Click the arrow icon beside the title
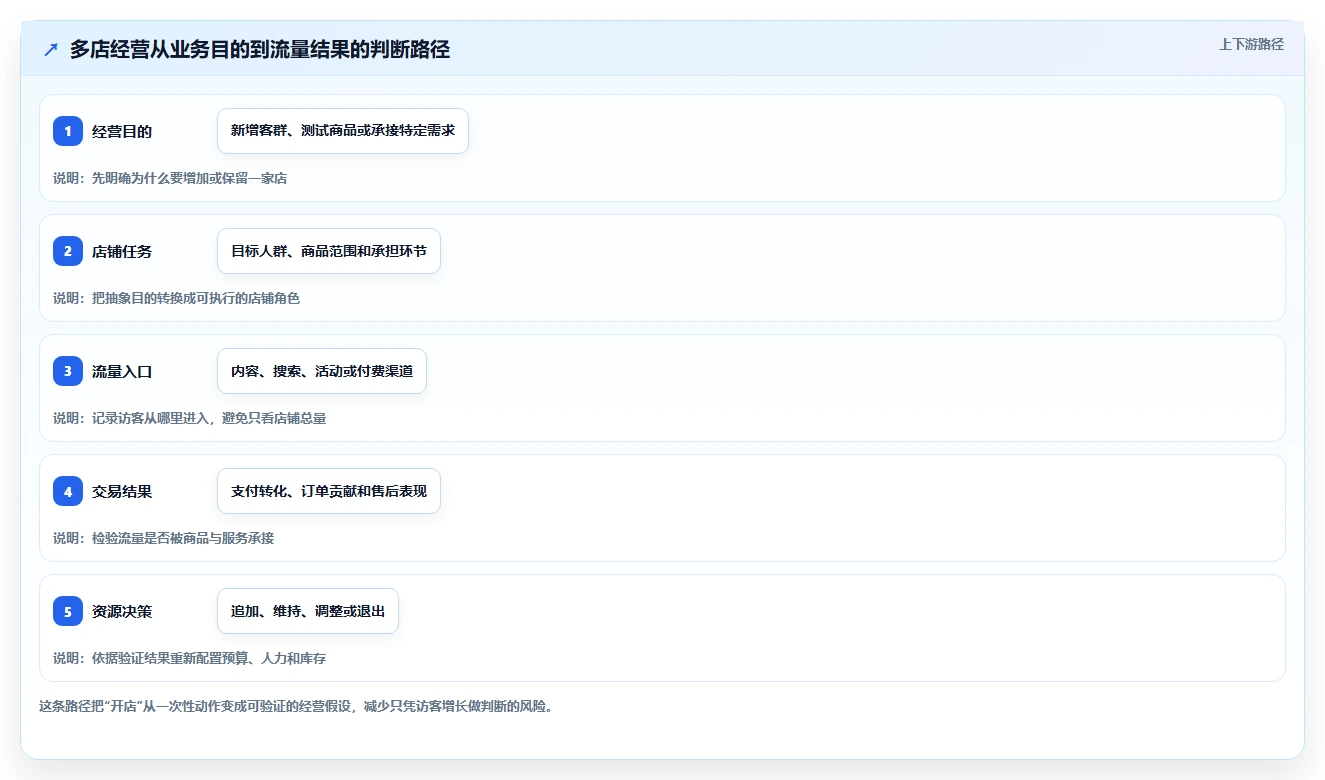1325x780 pixels. pos(51,50)
